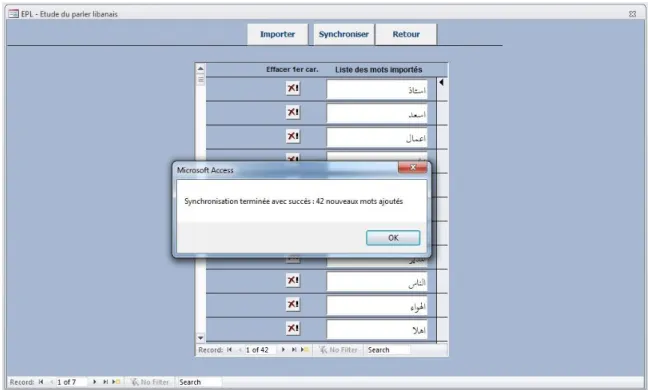The image size is (648, 390).
Task: Go to first record in main form navigator
Action: pos(41,382)
